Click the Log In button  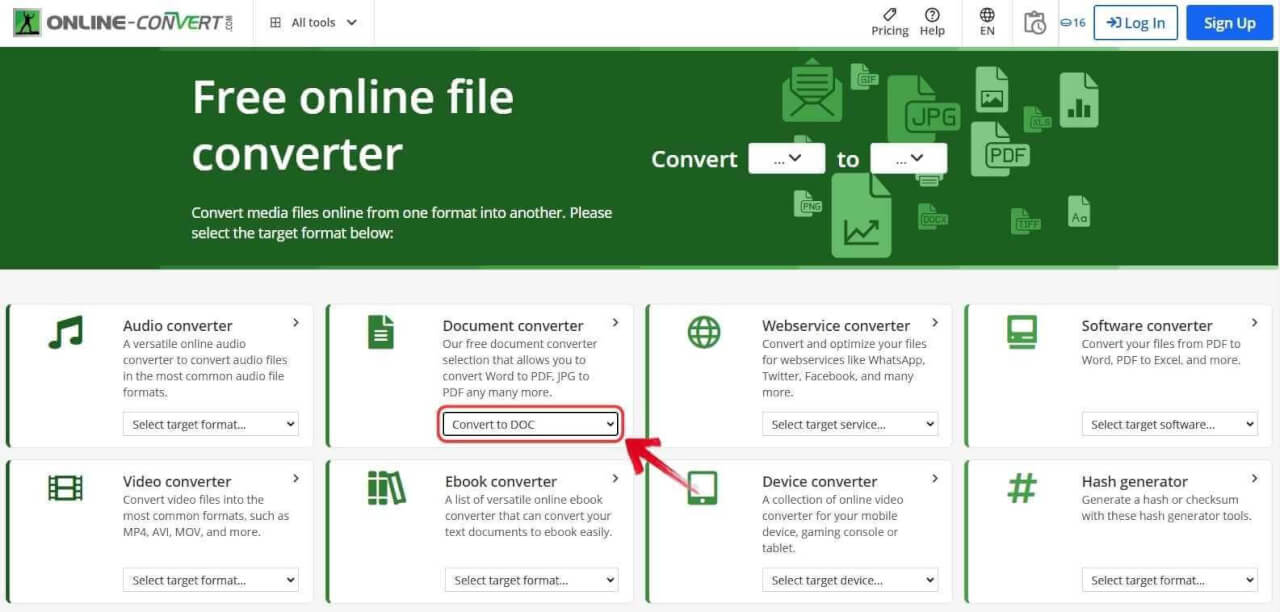point(1135,22)
